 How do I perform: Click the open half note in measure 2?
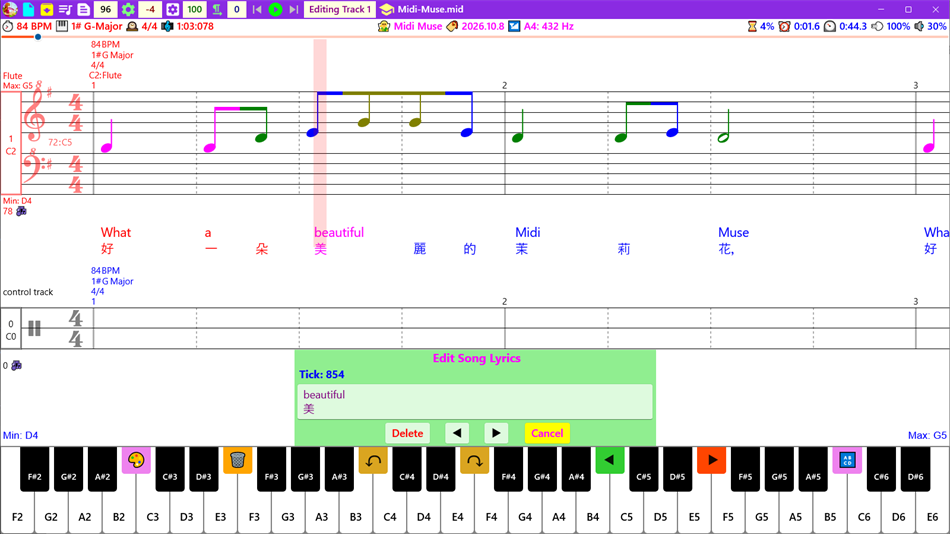(x=723, y=138)
